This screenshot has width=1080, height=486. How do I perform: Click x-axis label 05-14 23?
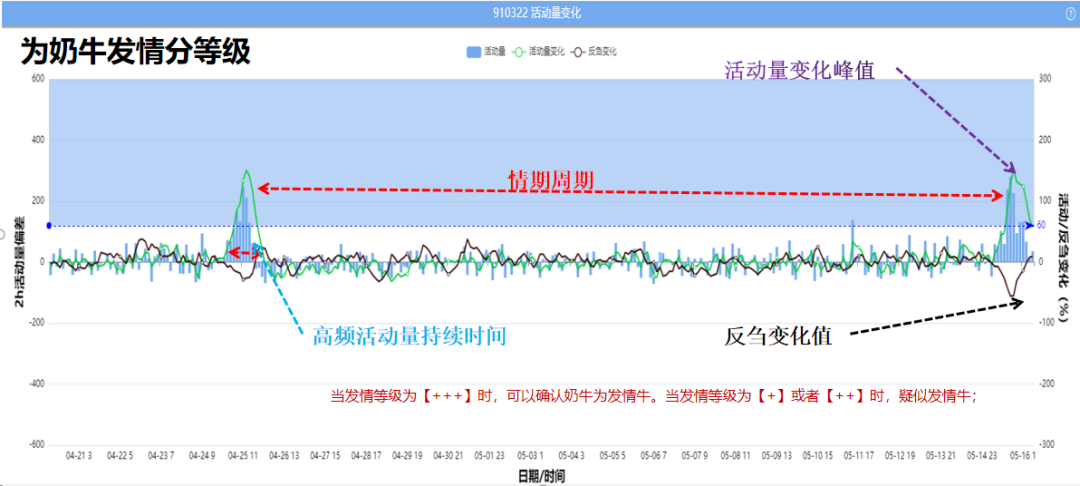pyautogui.click(x=982, y=456)
